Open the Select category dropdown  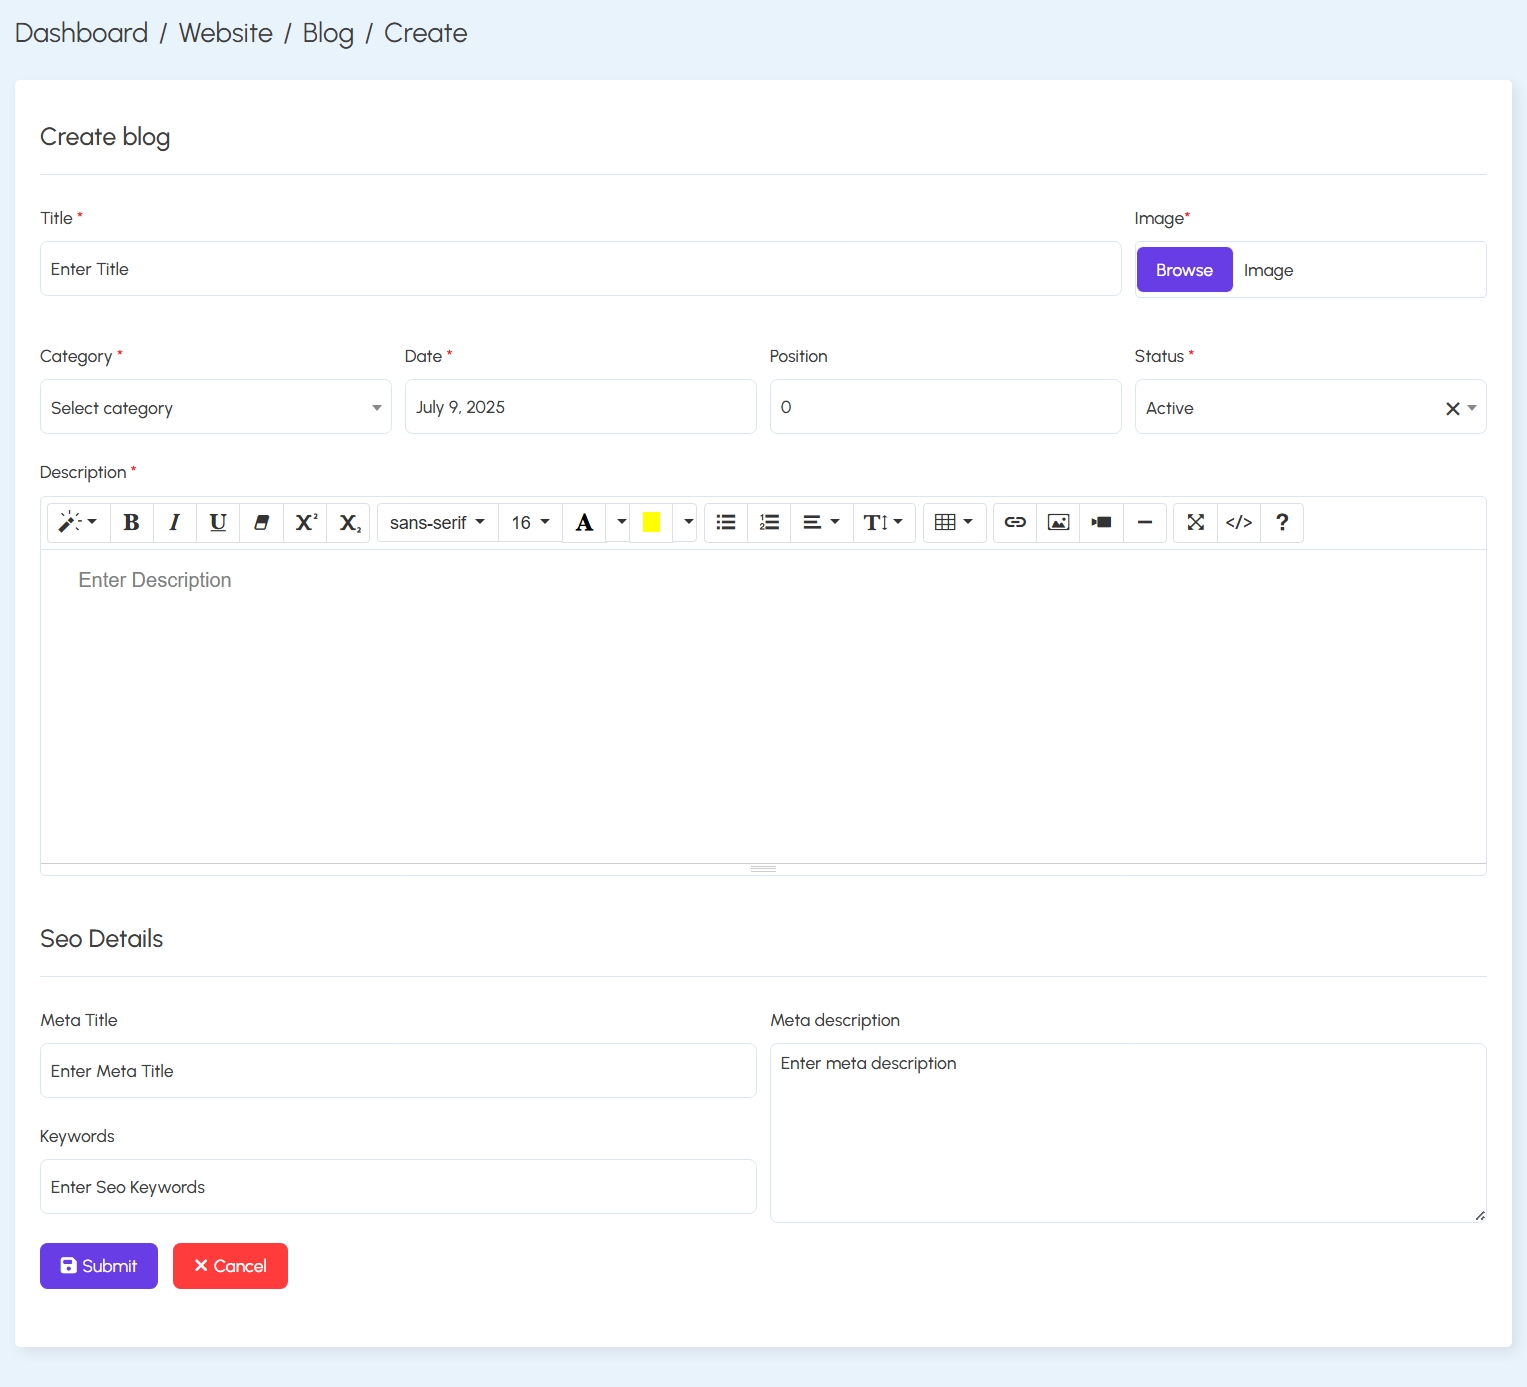point(216,407)
